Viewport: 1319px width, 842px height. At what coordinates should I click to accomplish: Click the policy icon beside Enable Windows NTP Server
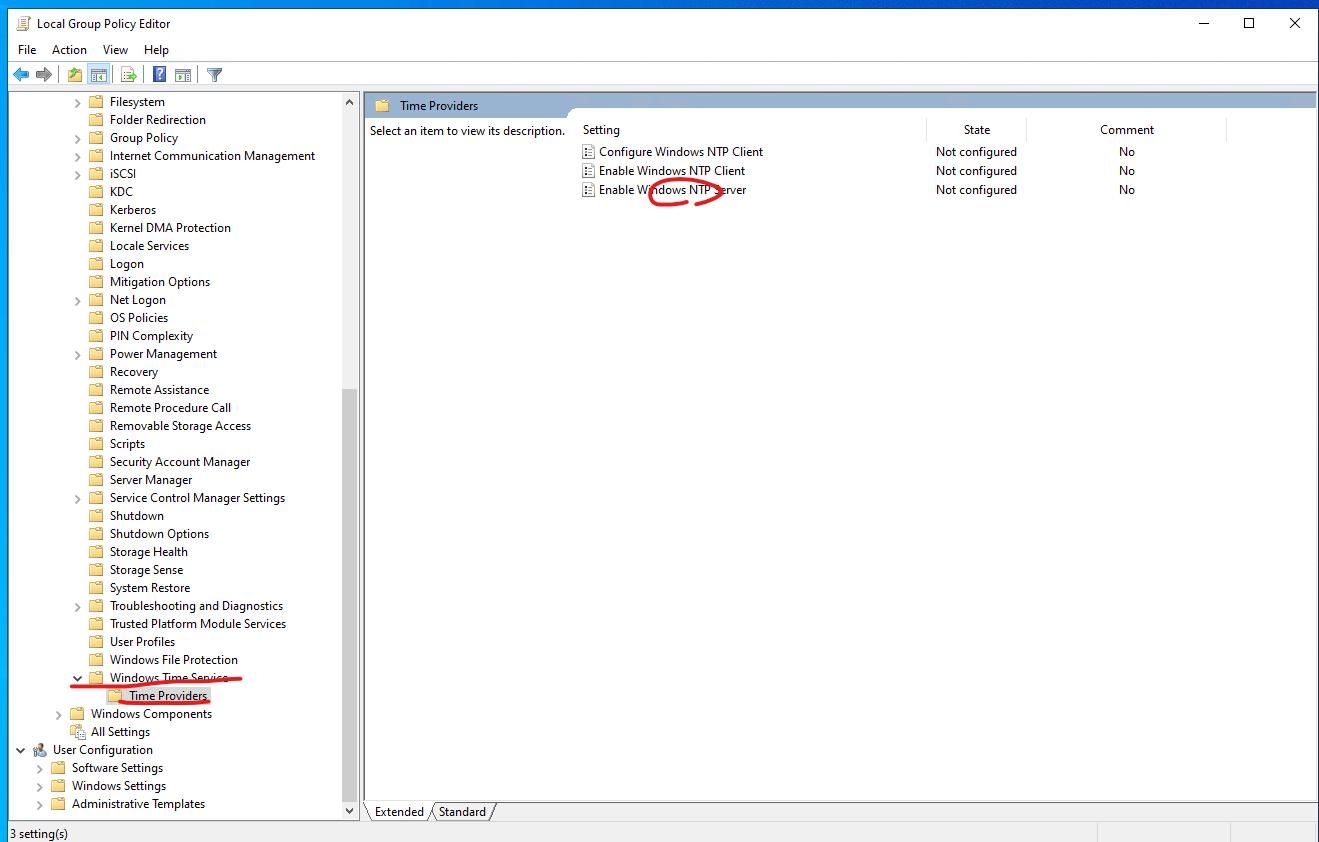coord(589,190)
